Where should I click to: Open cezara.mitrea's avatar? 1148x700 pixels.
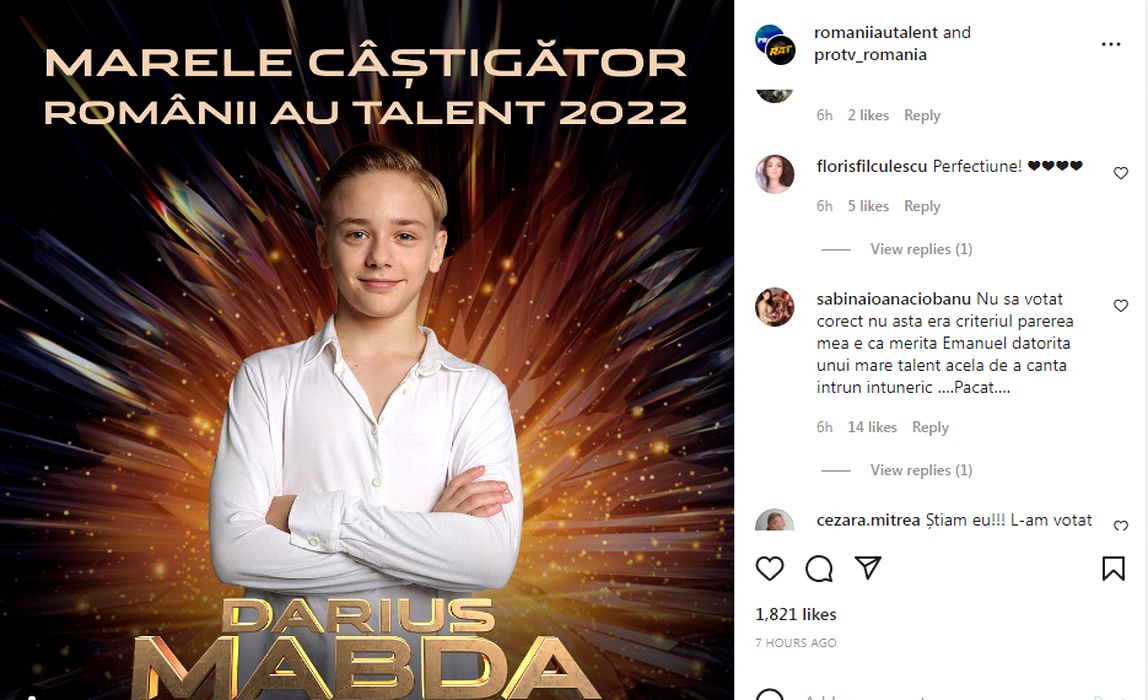click(x=775, y=522)
